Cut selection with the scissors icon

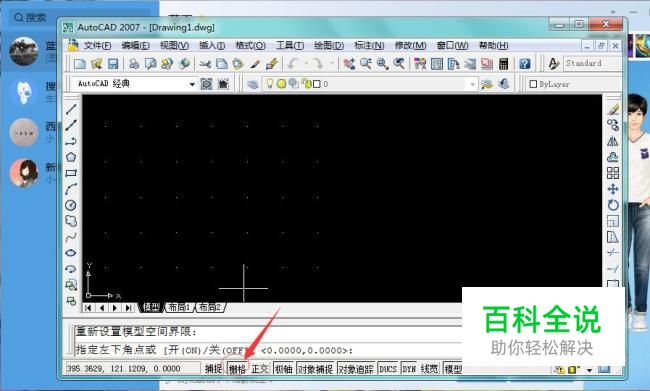pyautogui.click(x=205, y=64)
